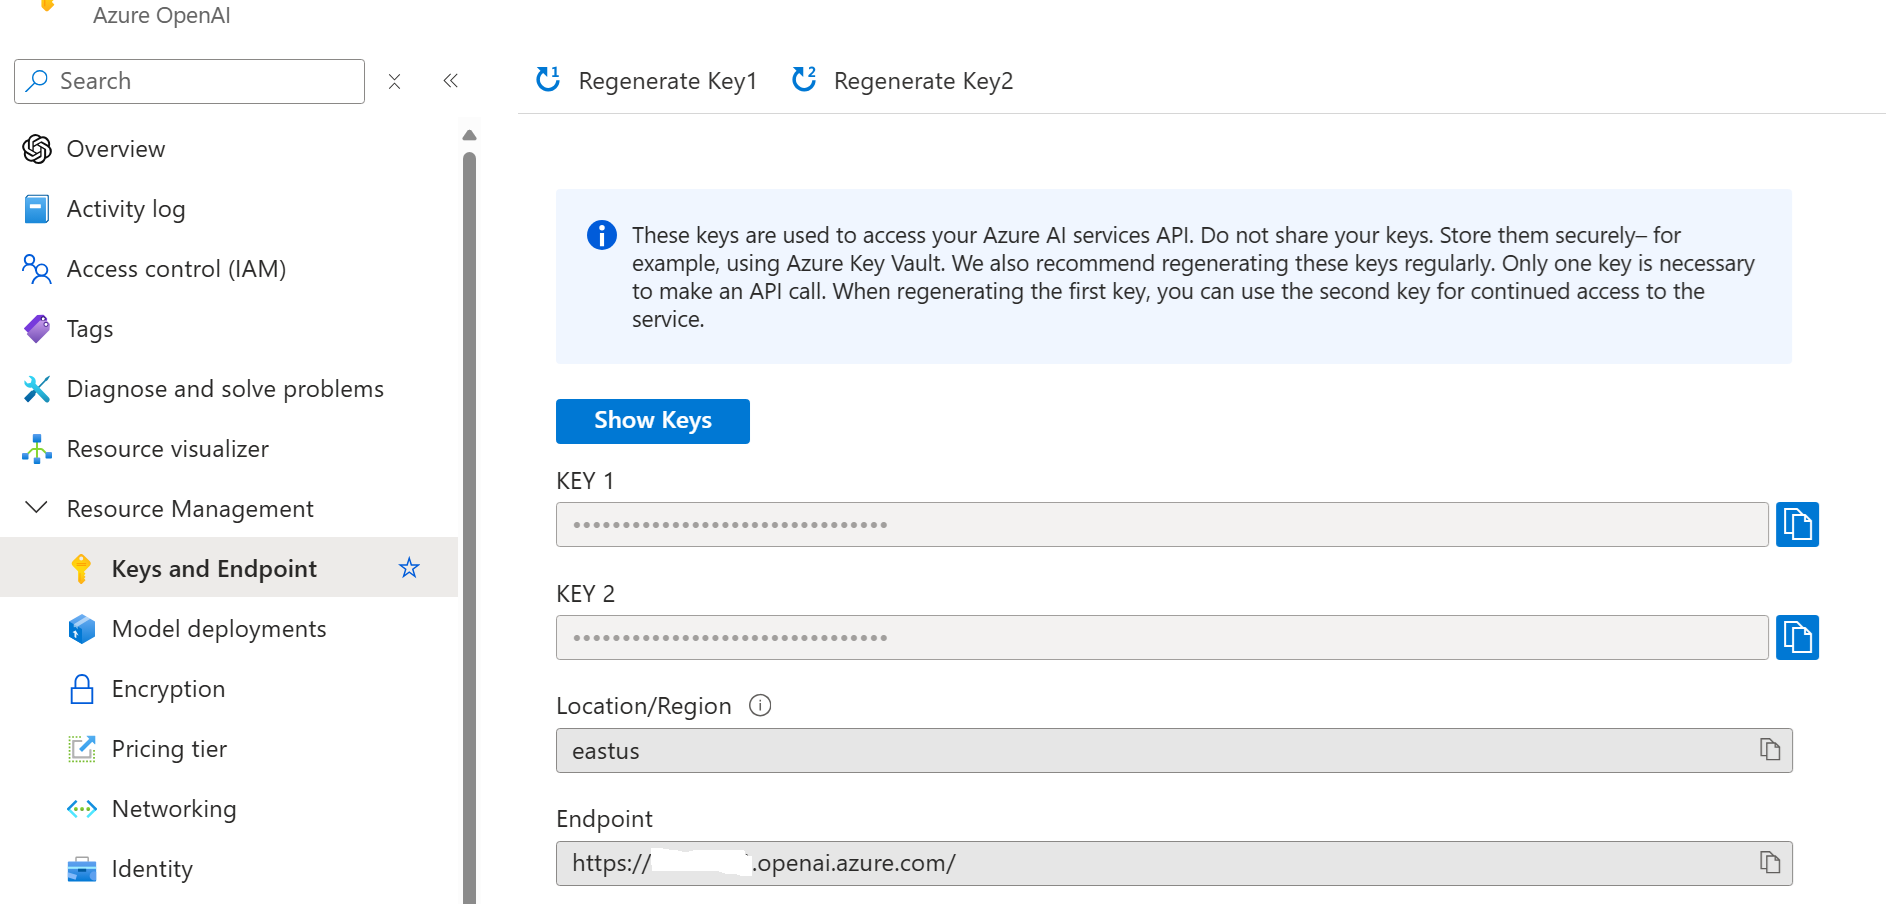
Task: Click Regenerate Key1 label
Action: 668,81
